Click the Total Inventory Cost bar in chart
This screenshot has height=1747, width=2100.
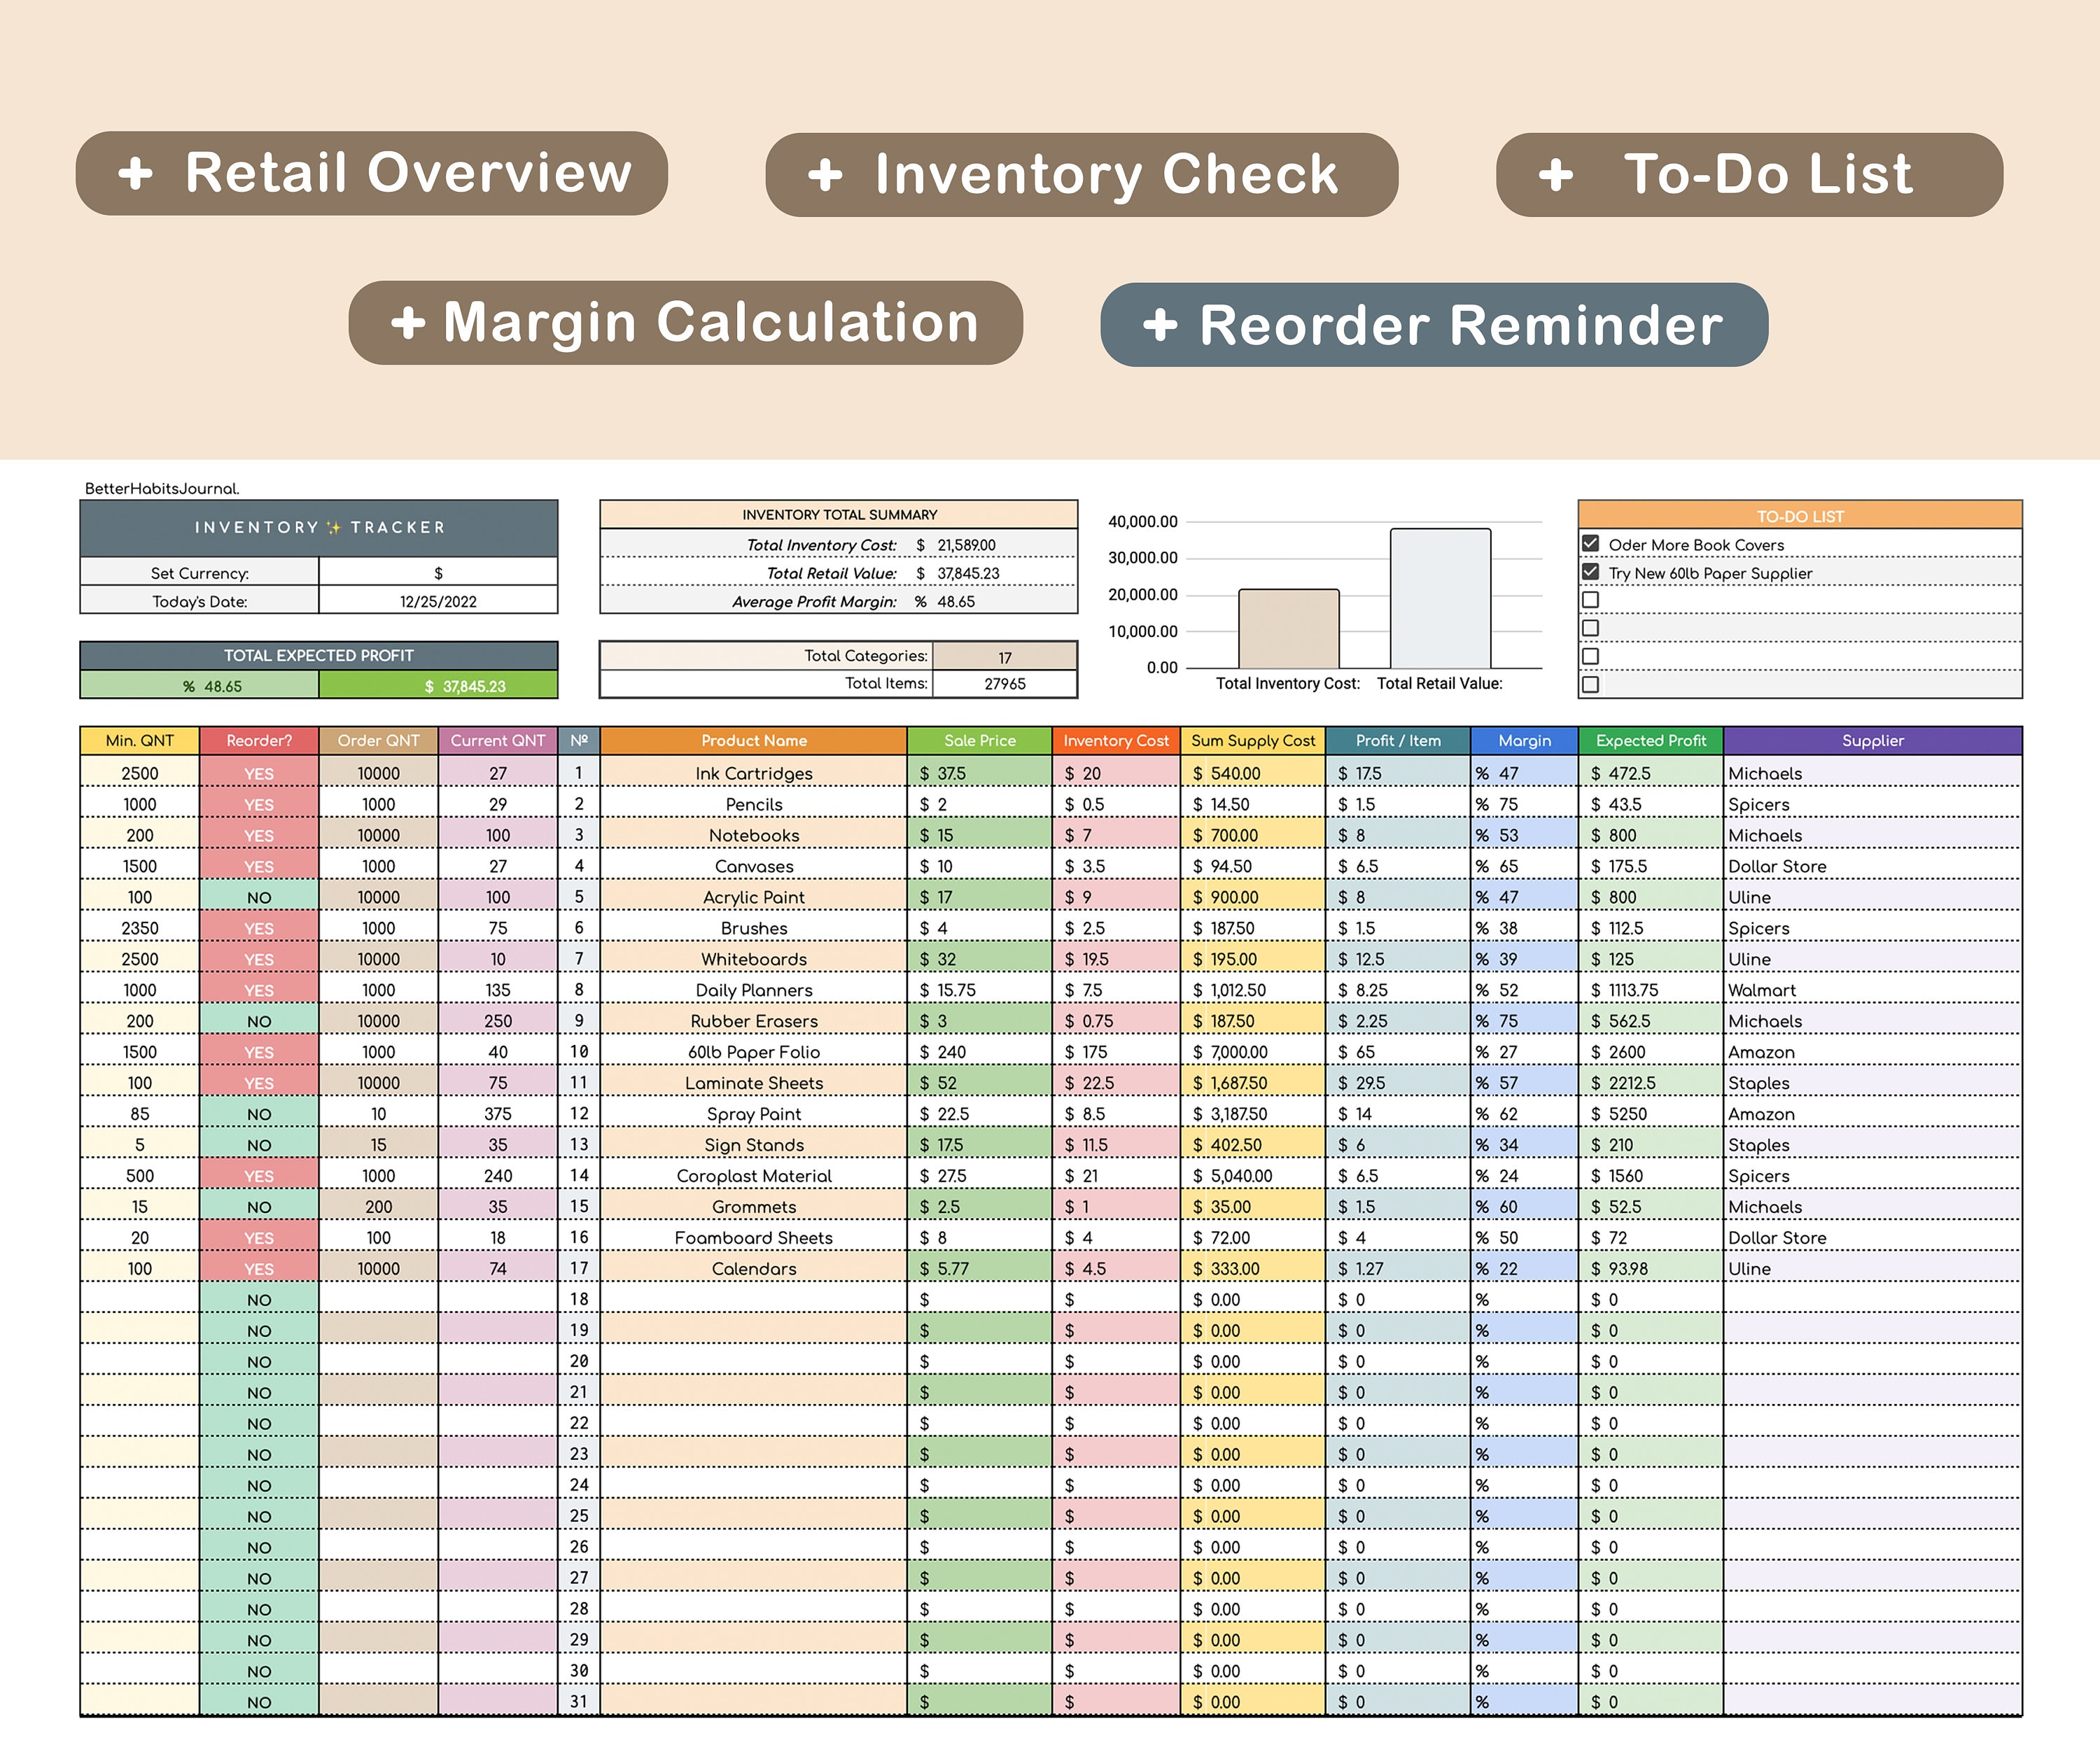(x=1288, y=628)
